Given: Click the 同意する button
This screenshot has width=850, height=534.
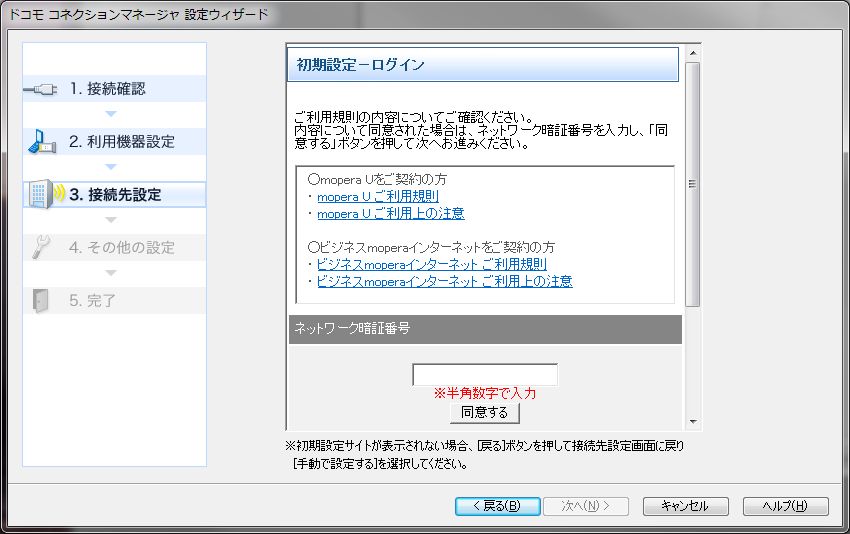Looking at the screenshot, I should click(485, 413).
